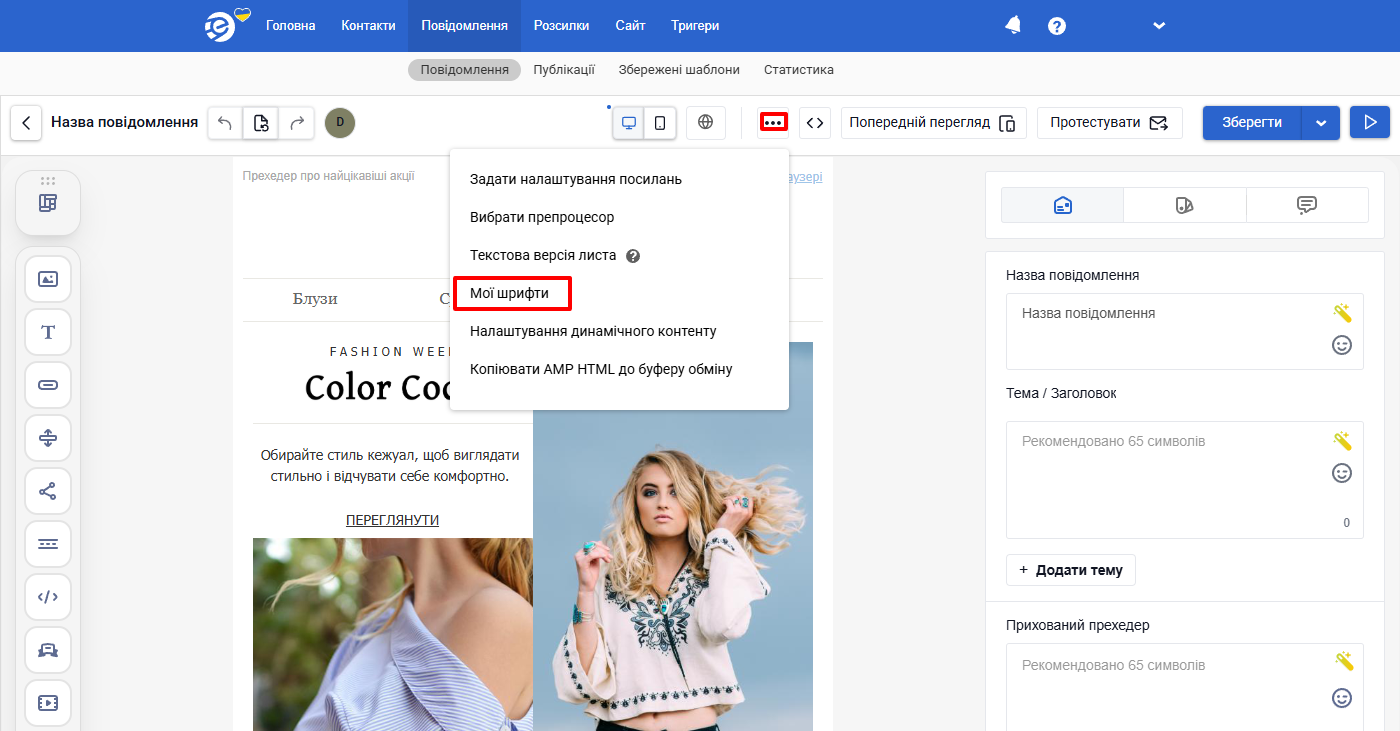
Task: Select the HTML code block icon
Action: pos(48,597)
